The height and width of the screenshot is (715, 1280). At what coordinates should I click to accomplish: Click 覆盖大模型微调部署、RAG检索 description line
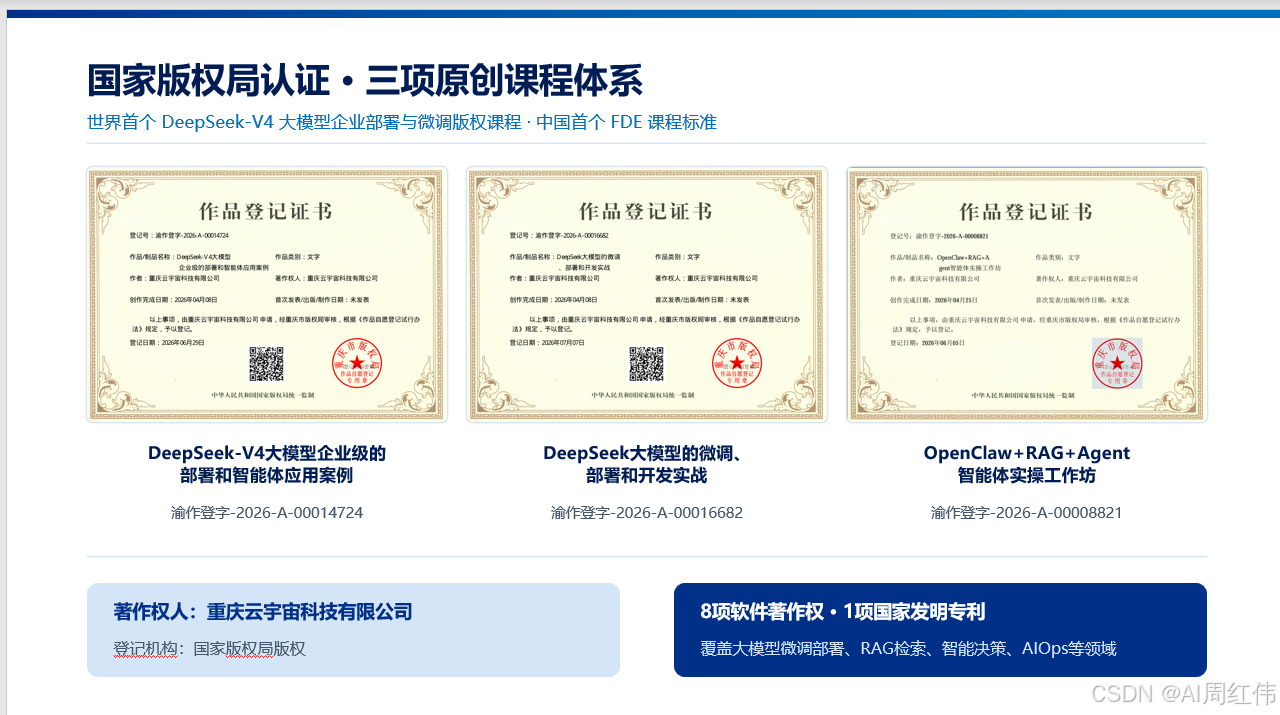[x=908, y=649]
